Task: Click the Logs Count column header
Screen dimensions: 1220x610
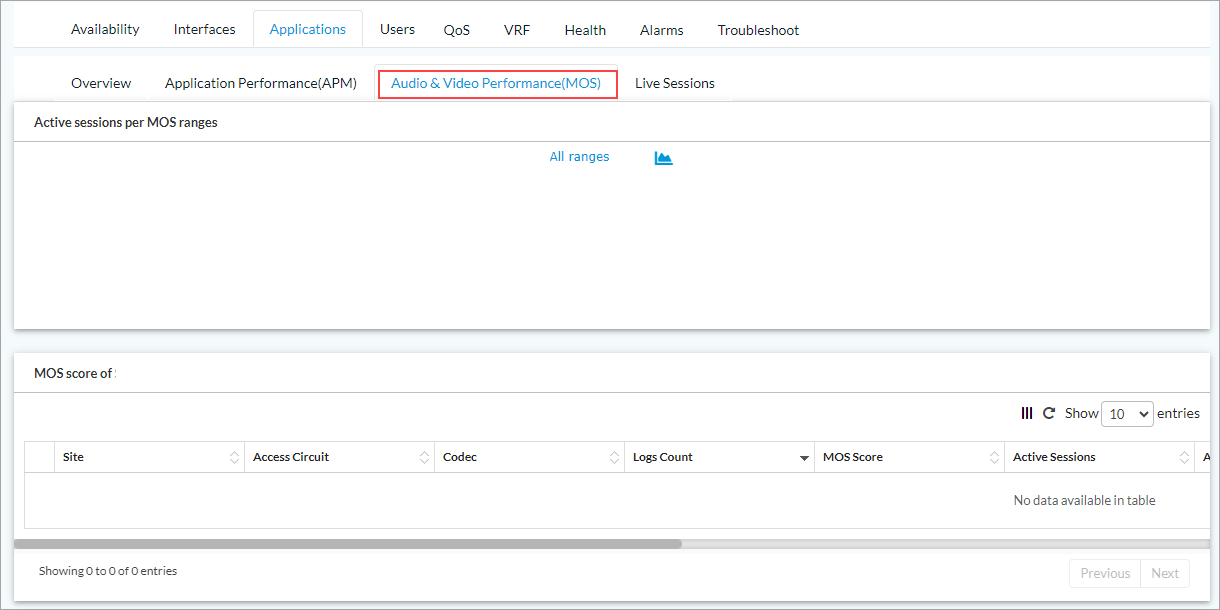Action: point(720,457)
